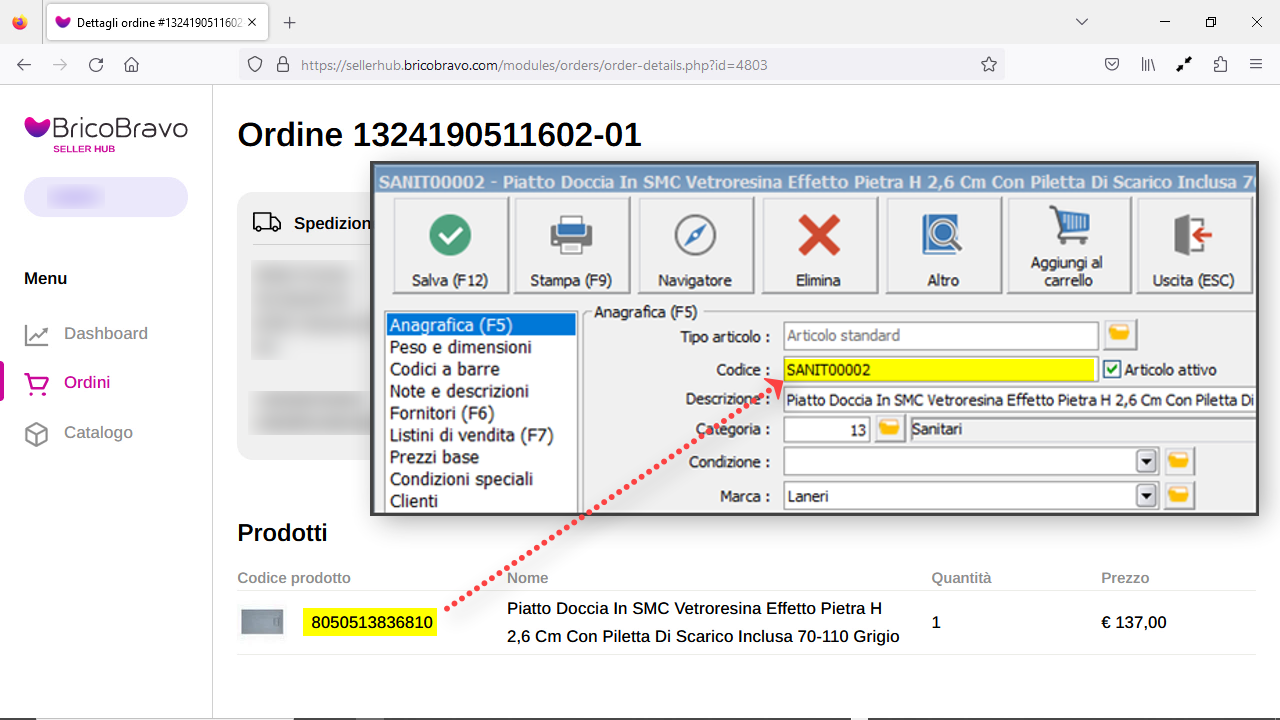Bookmark this page with star icon

[989, 65]
